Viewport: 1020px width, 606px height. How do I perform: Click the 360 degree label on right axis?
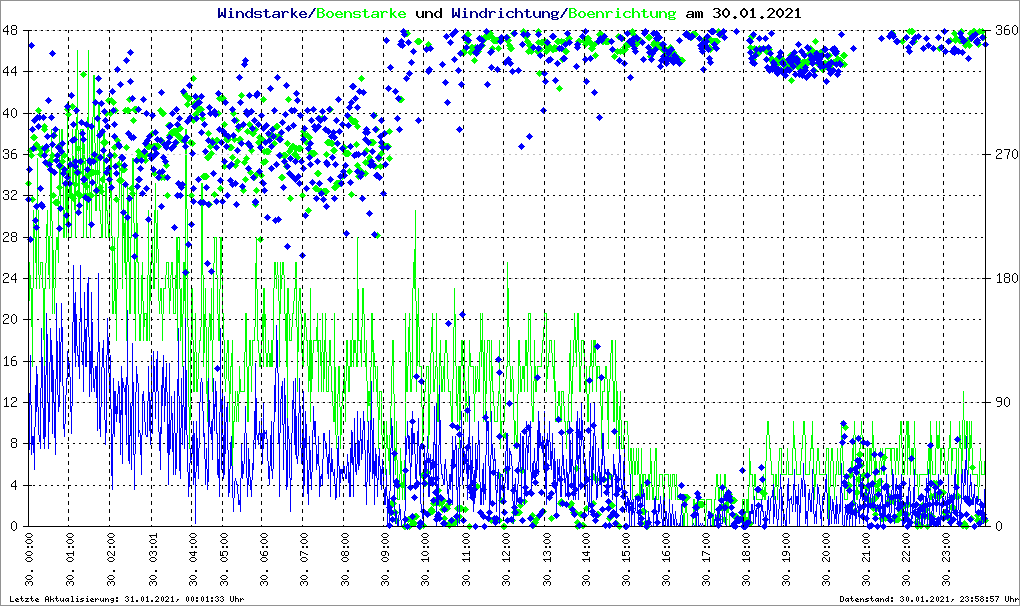1004,30
